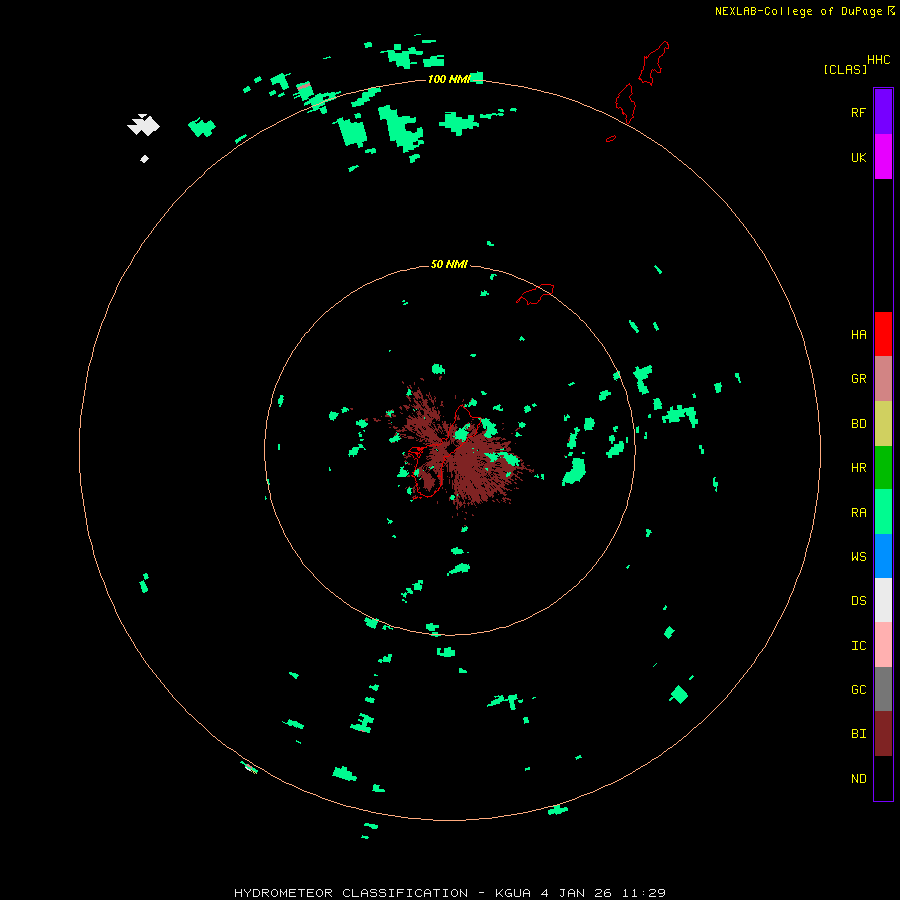Viewport: 900px width, 900px height.
Task: Click the GR legend label
Action: pyautogui.click(x=858, y=379)
